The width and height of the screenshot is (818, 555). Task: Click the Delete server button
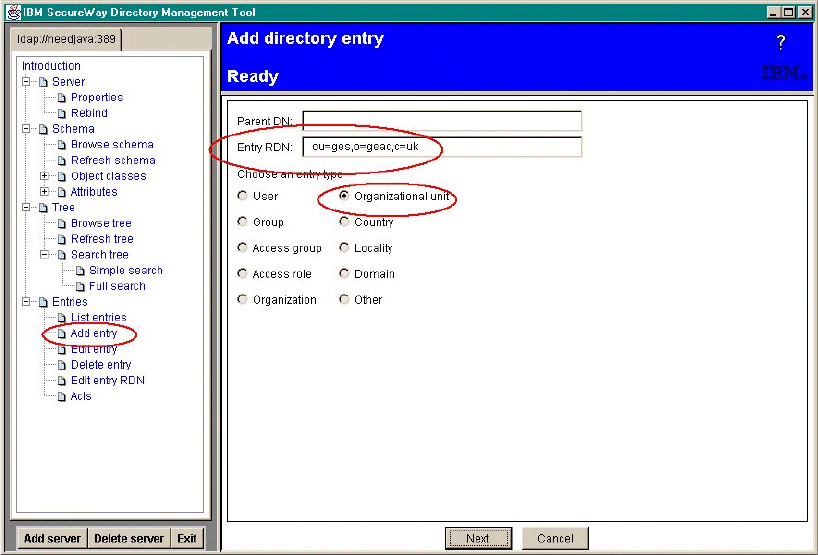[x=129, y=538]
